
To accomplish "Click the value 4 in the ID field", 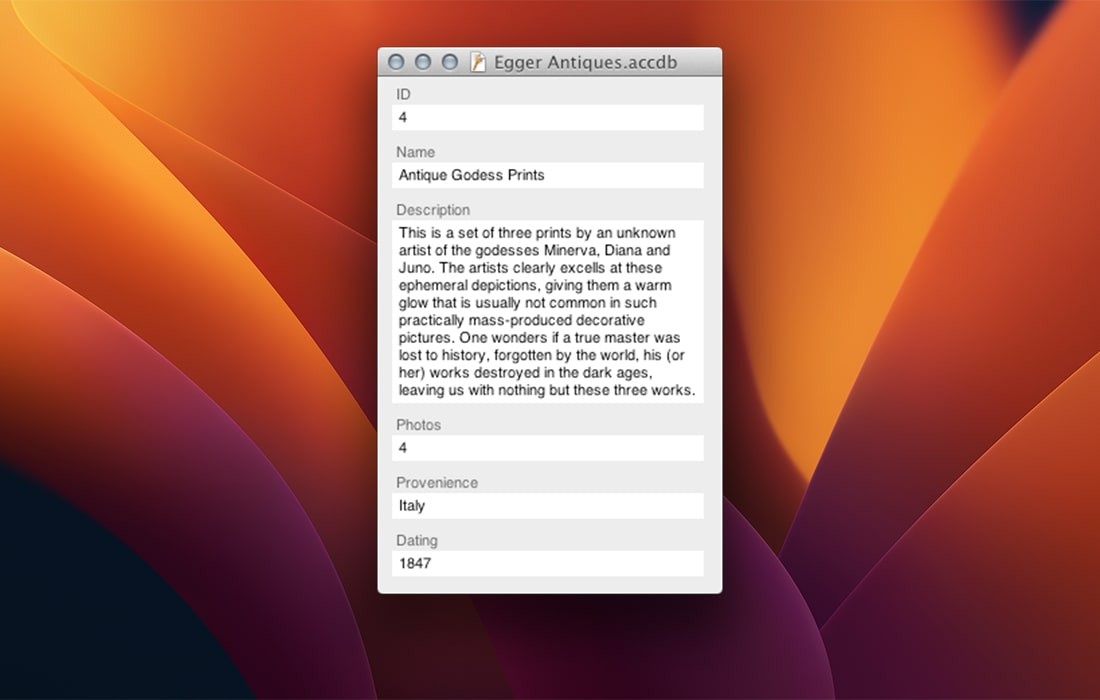I will pyautogui.click(x=403, y=117).
